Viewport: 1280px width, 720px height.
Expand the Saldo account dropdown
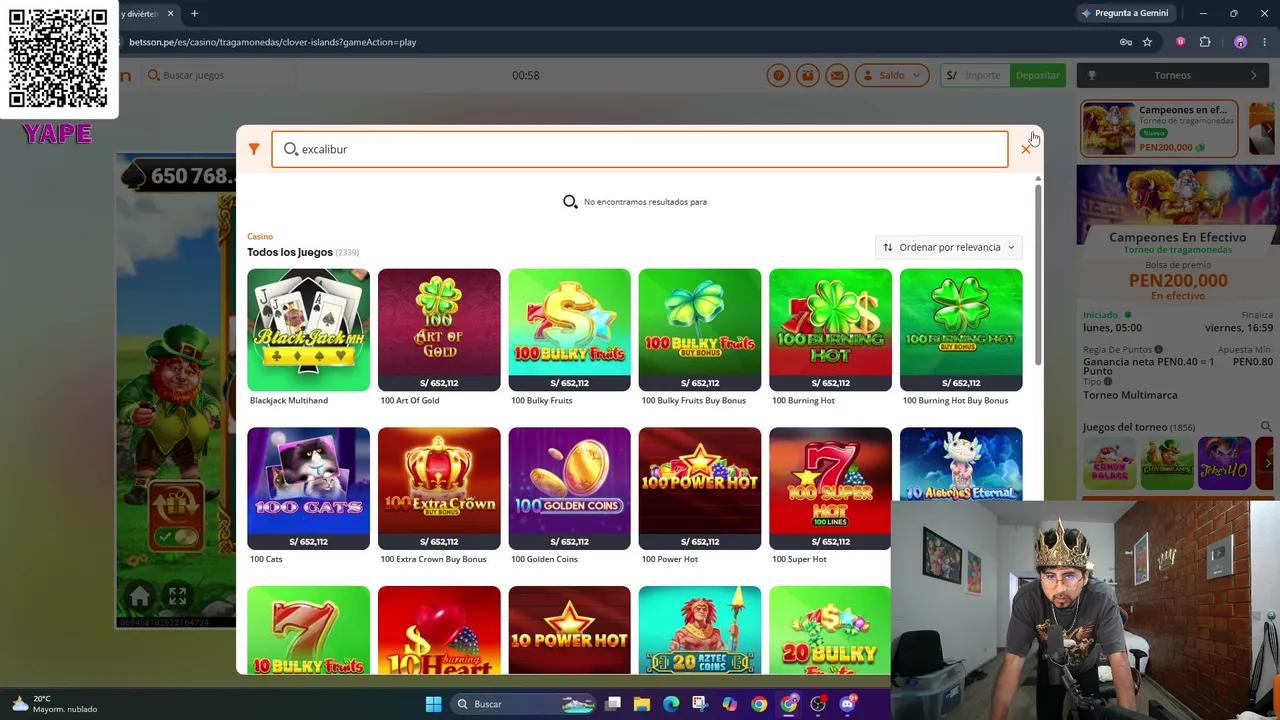click(x=892, y=75)
